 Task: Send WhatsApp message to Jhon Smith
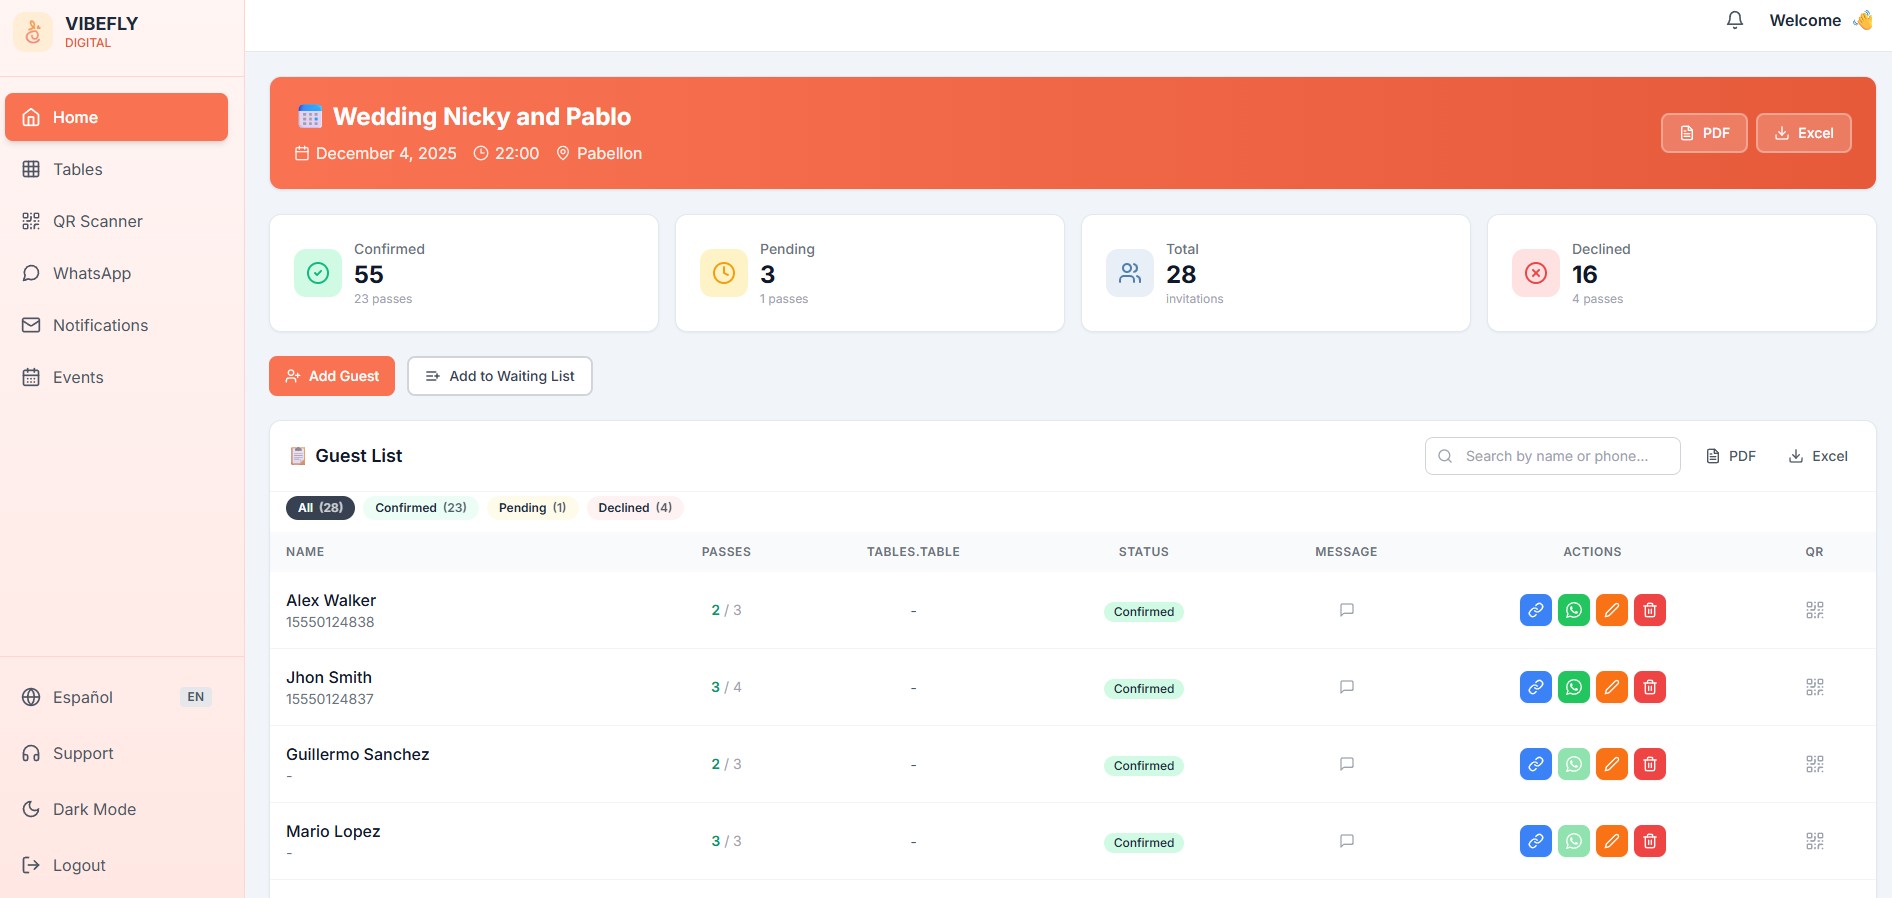point(1574,687)
